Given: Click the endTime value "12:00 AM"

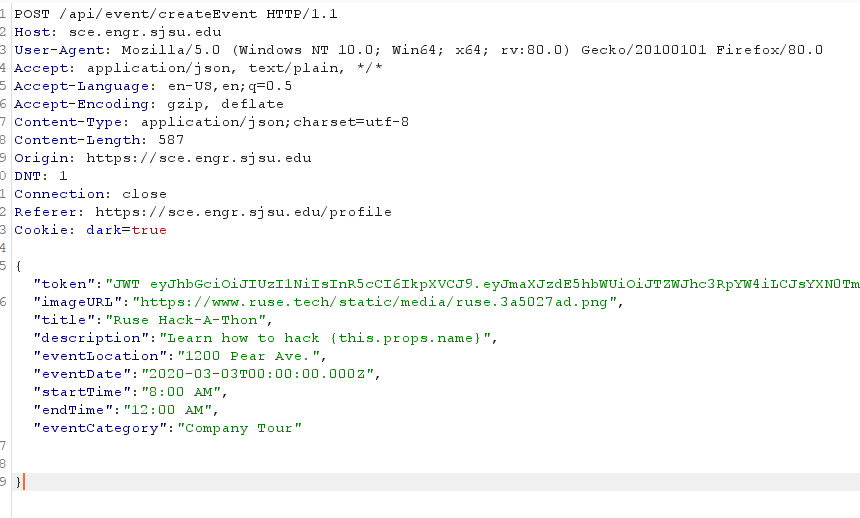Looking at the screenshot, I should coord(168,410).
